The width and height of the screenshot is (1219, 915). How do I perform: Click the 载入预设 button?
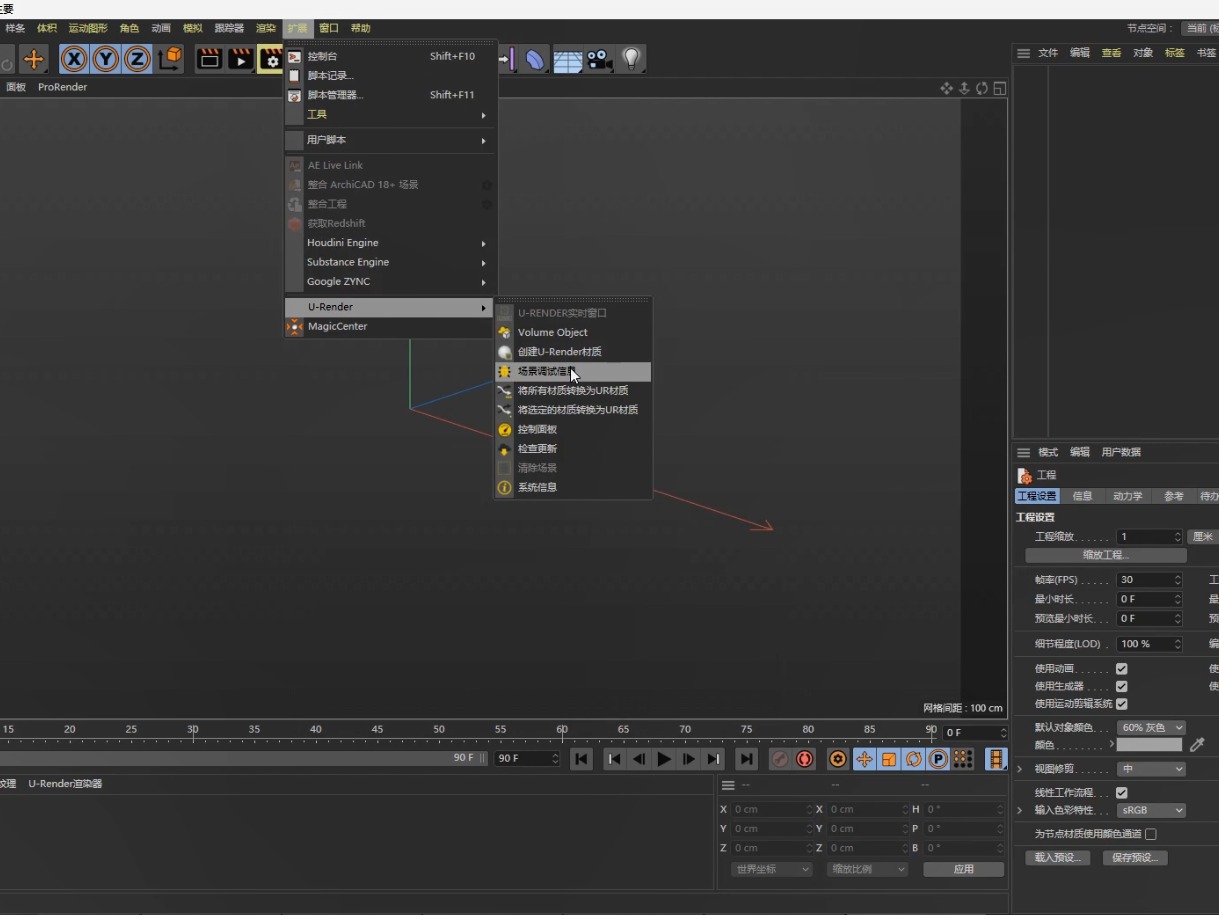1056,857
